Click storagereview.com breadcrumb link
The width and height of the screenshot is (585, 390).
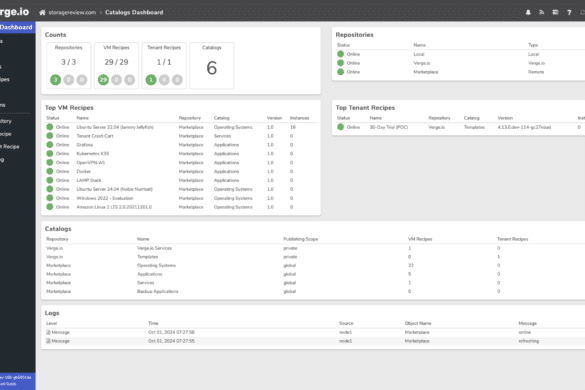coord(72,12)
